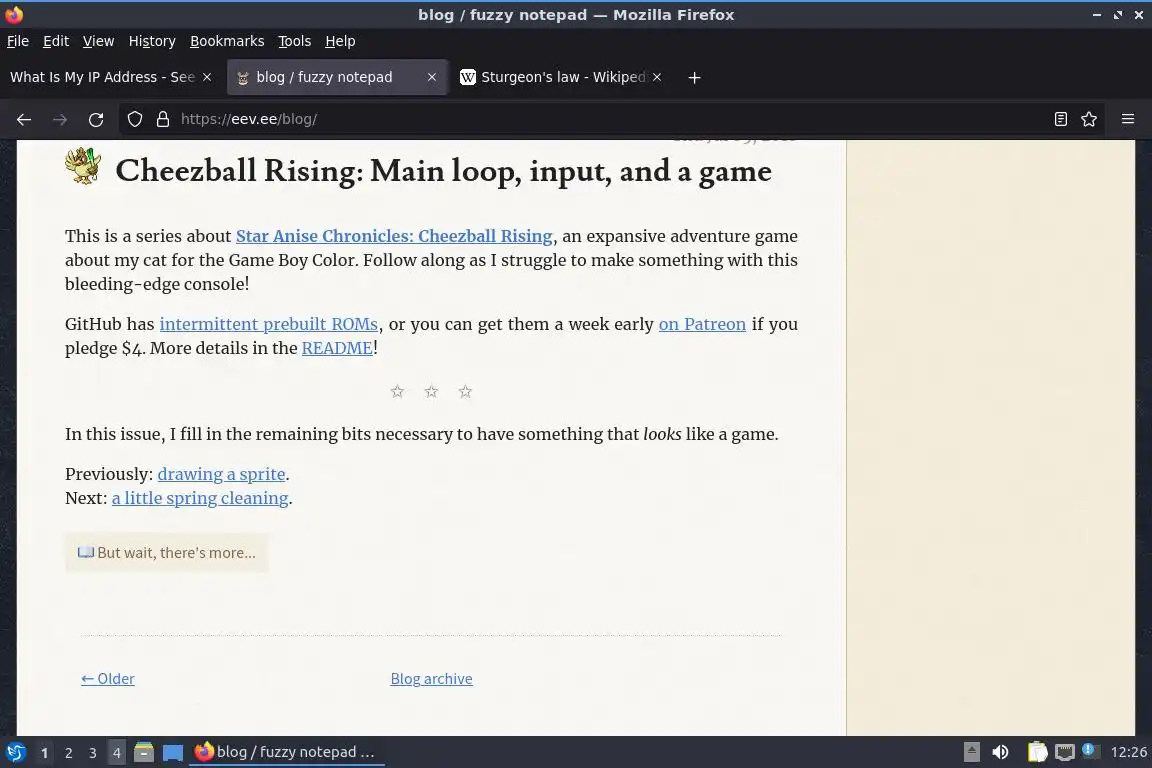
Task: Toggle reader view icon in address bar
Action: point(1060,119)
